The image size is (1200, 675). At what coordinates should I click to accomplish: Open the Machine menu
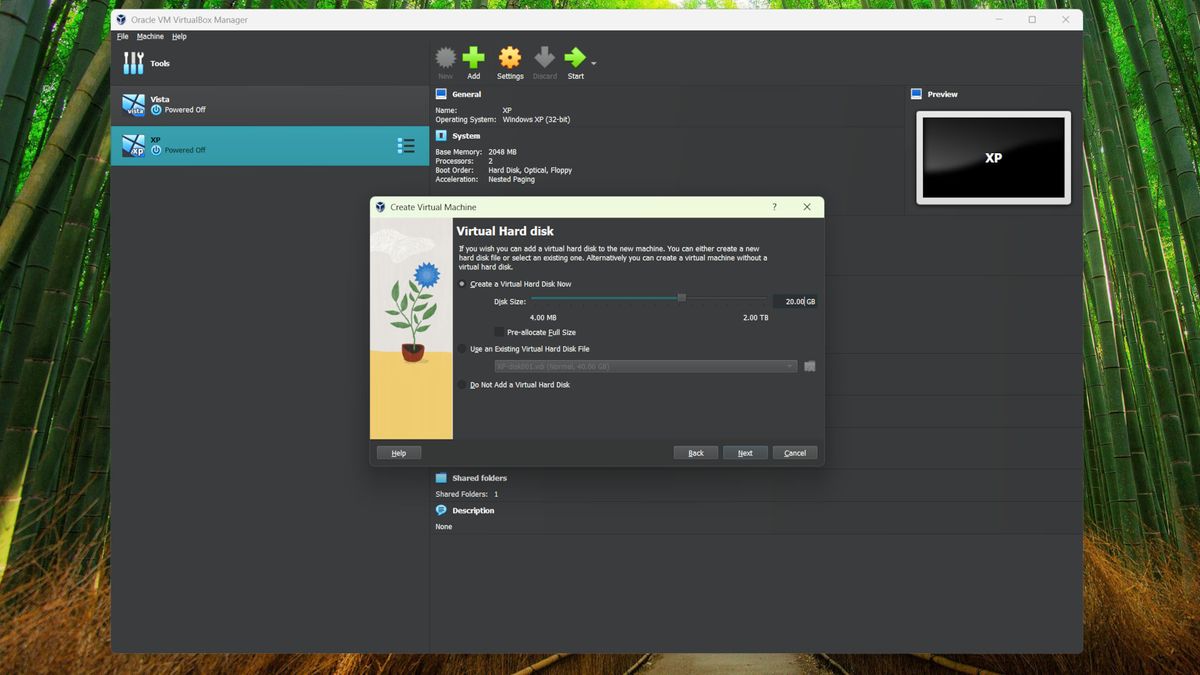(149, 36)
